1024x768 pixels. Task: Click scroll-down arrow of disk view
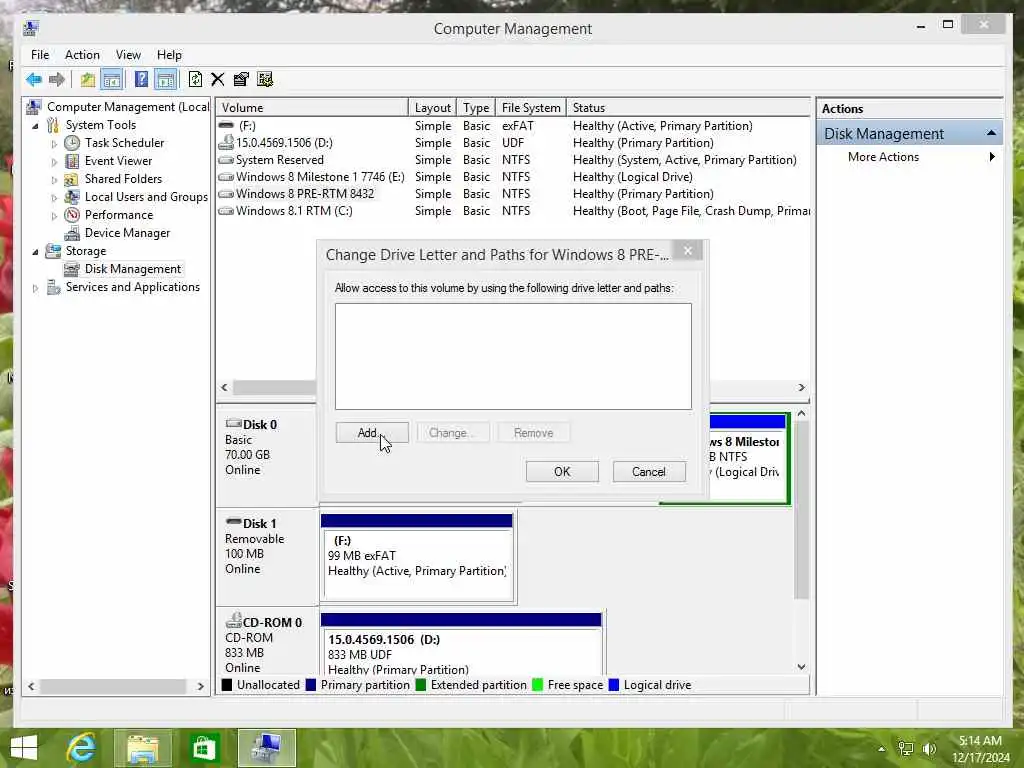(x=801, y=667)
